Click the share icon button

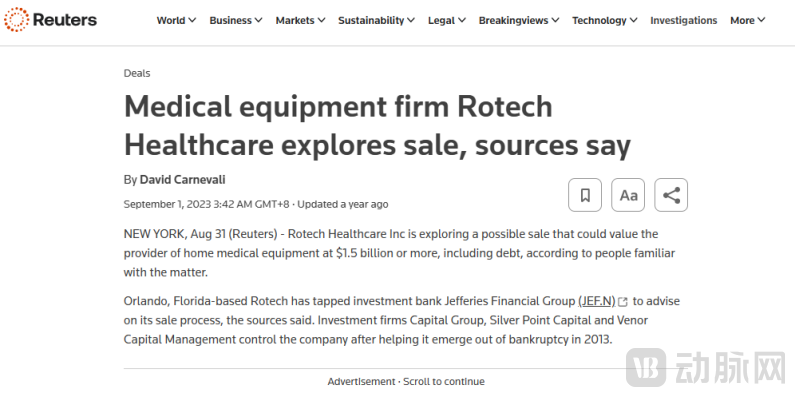click(671, 195)
